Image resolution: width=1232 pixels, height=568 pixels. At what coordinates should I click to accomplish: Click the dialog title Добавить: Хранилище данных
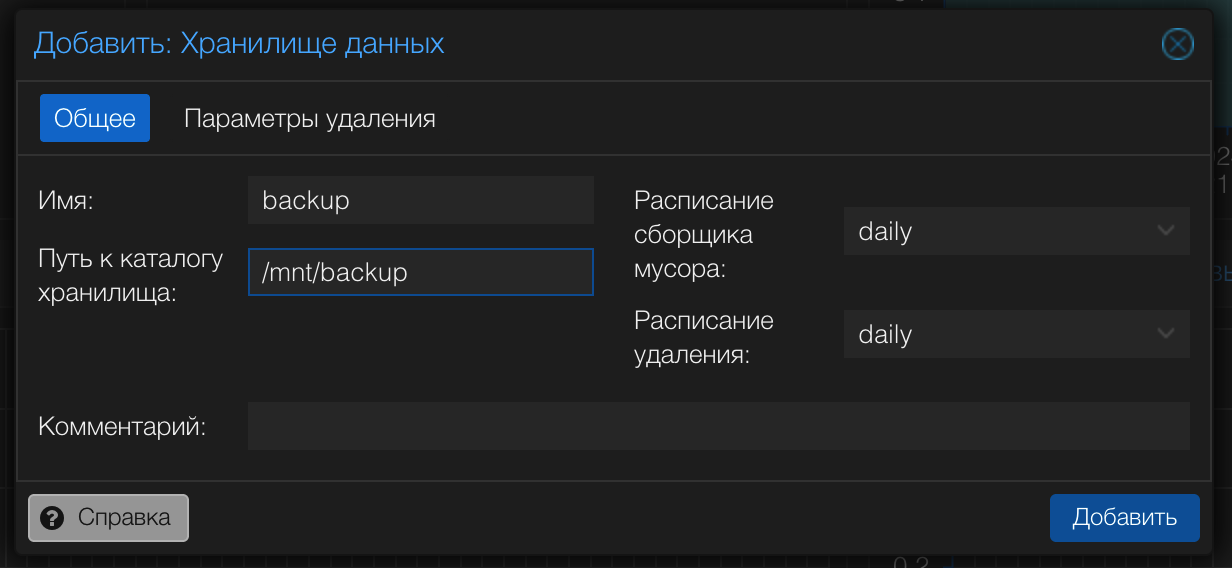tap(239, 45)
